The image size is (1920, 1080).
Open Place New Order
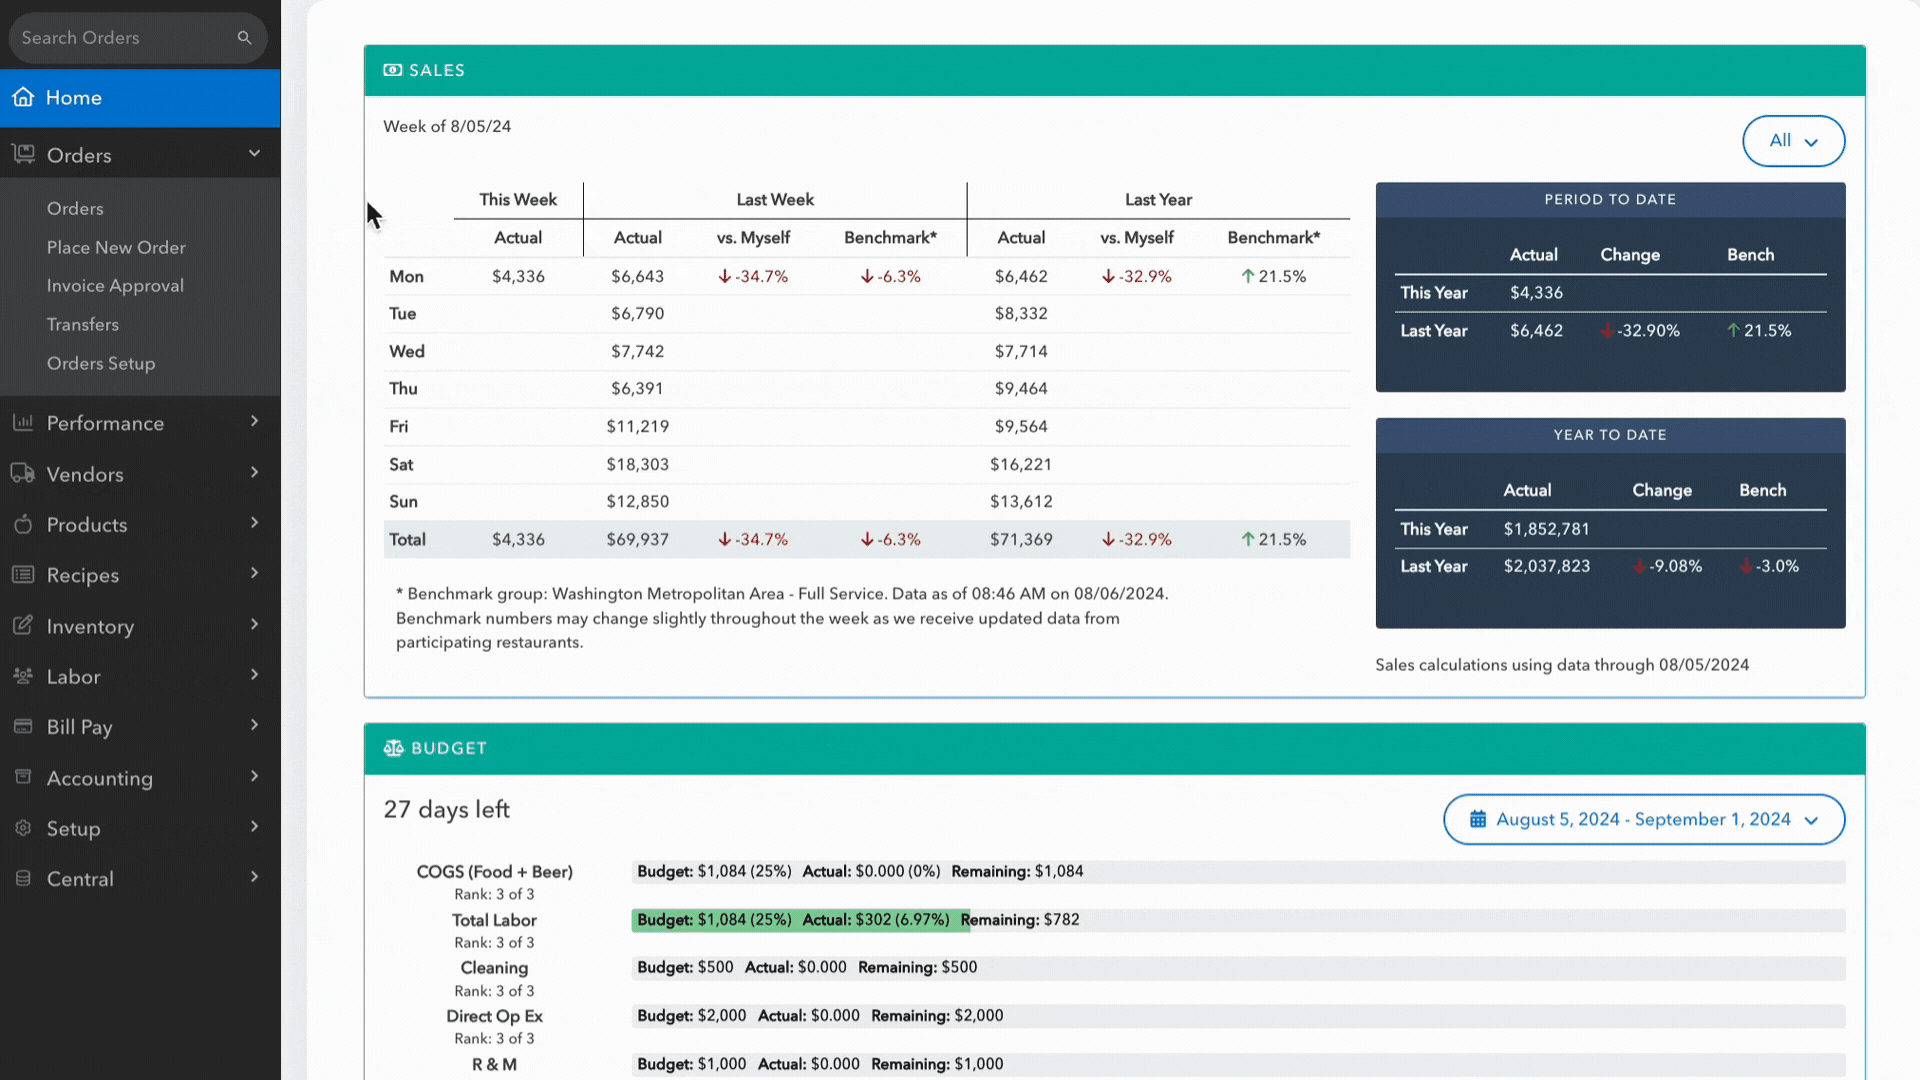tap(116, 247)
